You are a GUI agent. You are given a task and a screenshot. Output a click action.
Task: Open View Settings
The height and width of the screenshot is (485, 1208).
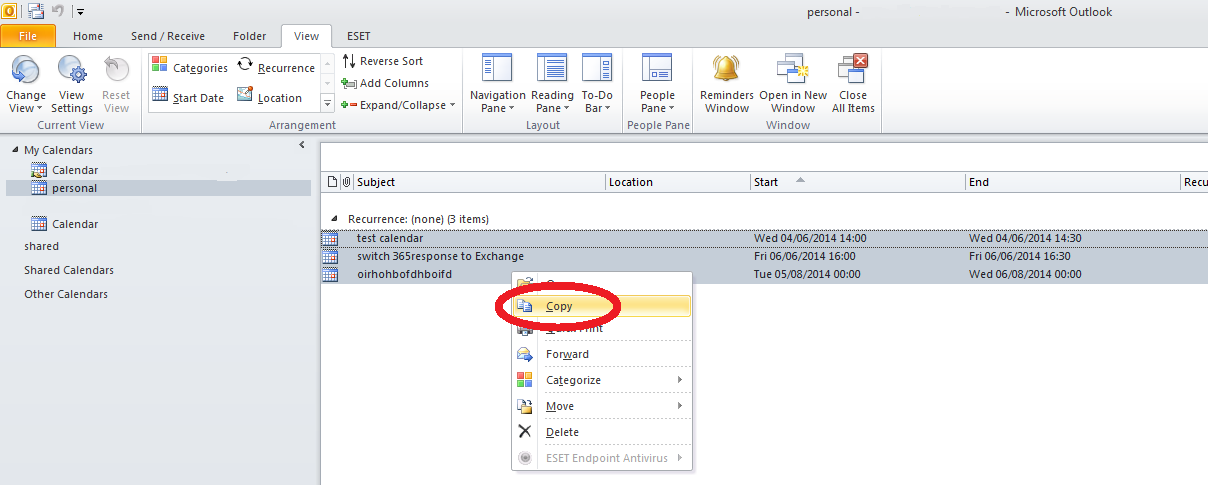(x=72, y=85)
